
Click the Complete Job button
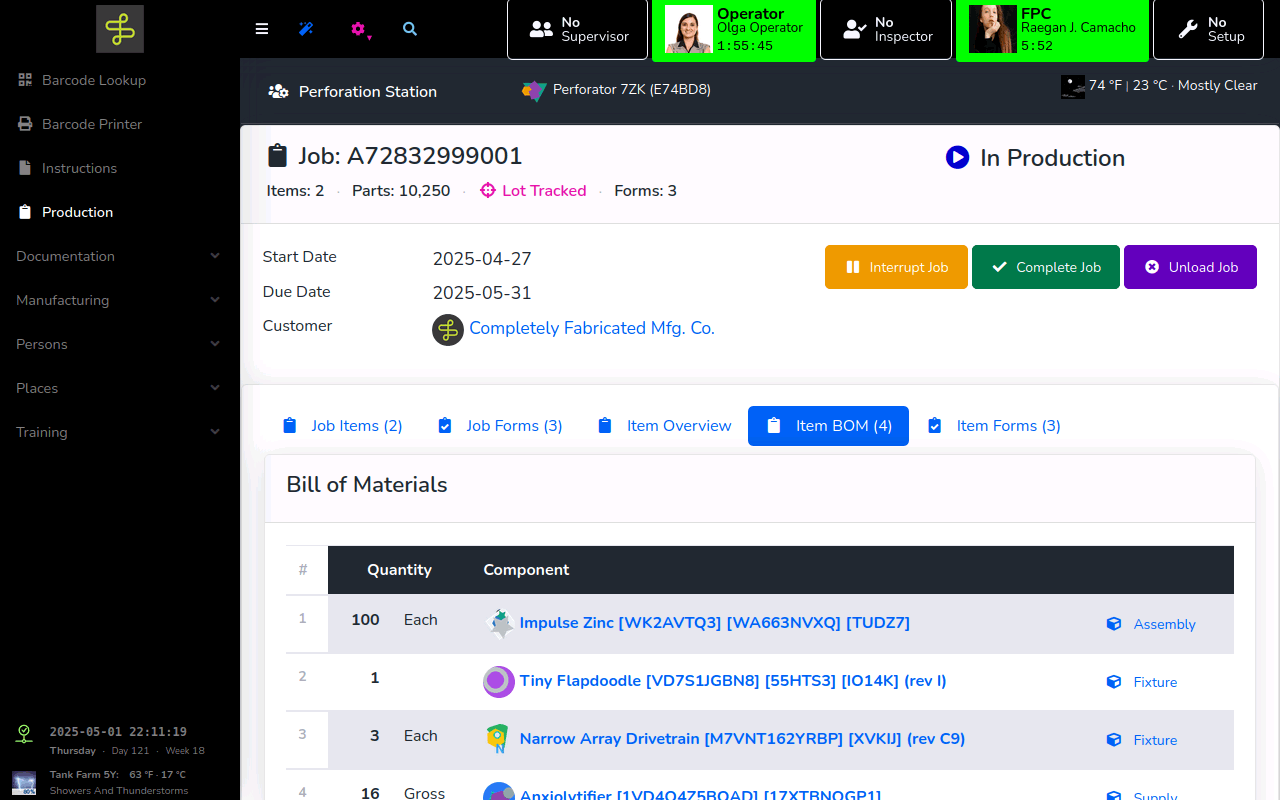click(1046, 267)
